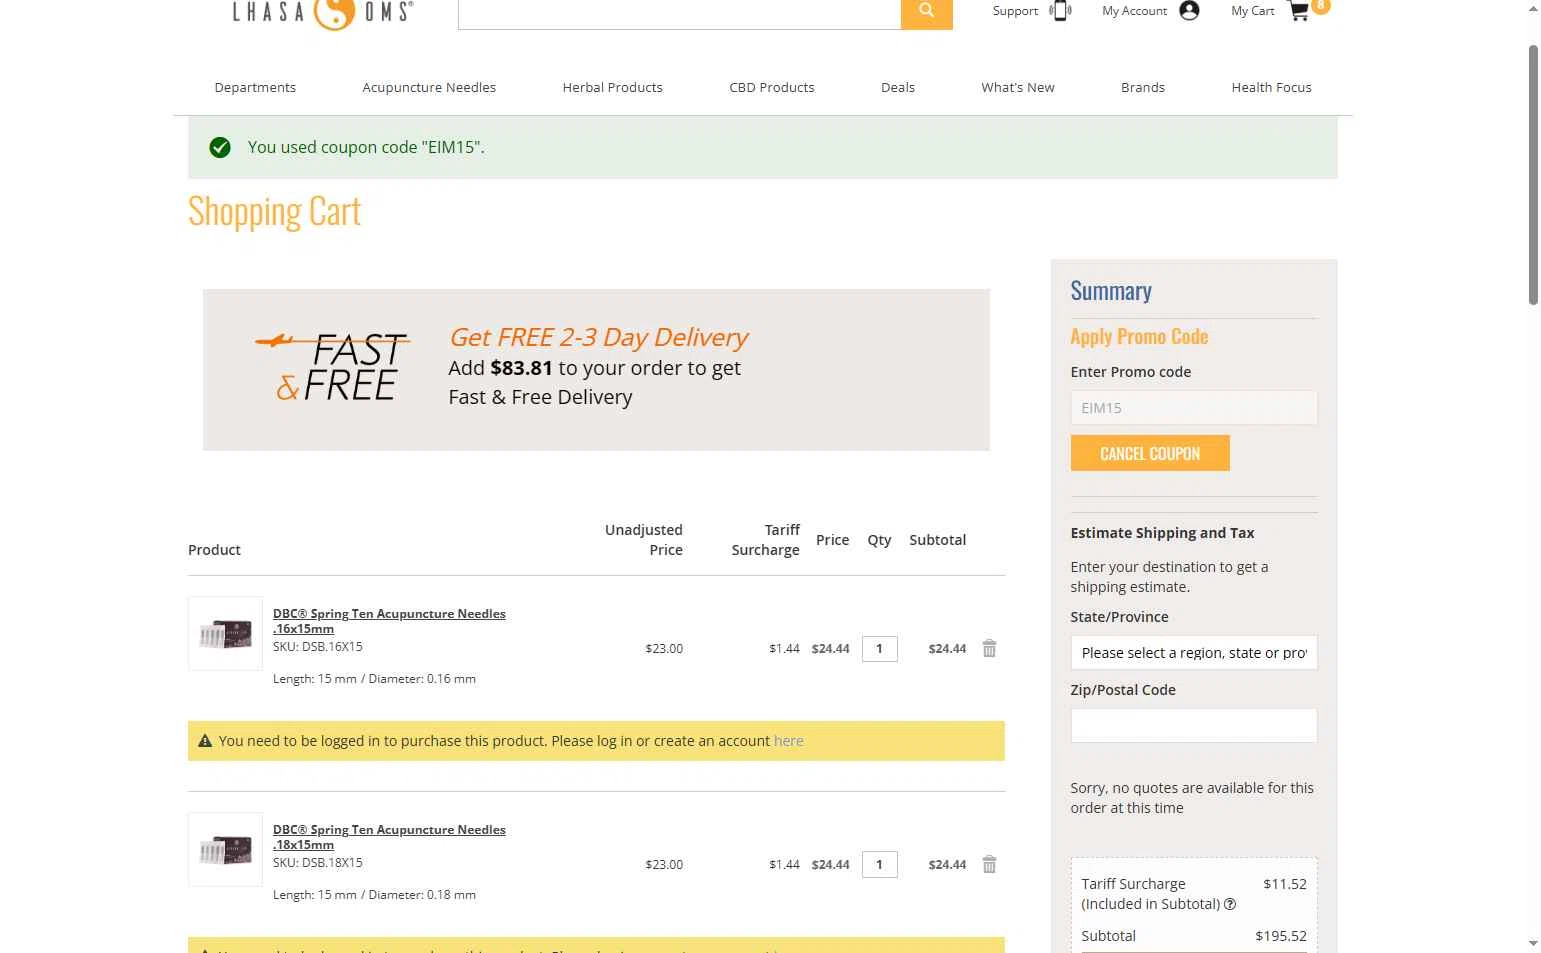Image resolution: width=1541 pixels, height=953 pixels.
Task: Click the Summary subtotal value $195.52
Action: click(1281, 936)
